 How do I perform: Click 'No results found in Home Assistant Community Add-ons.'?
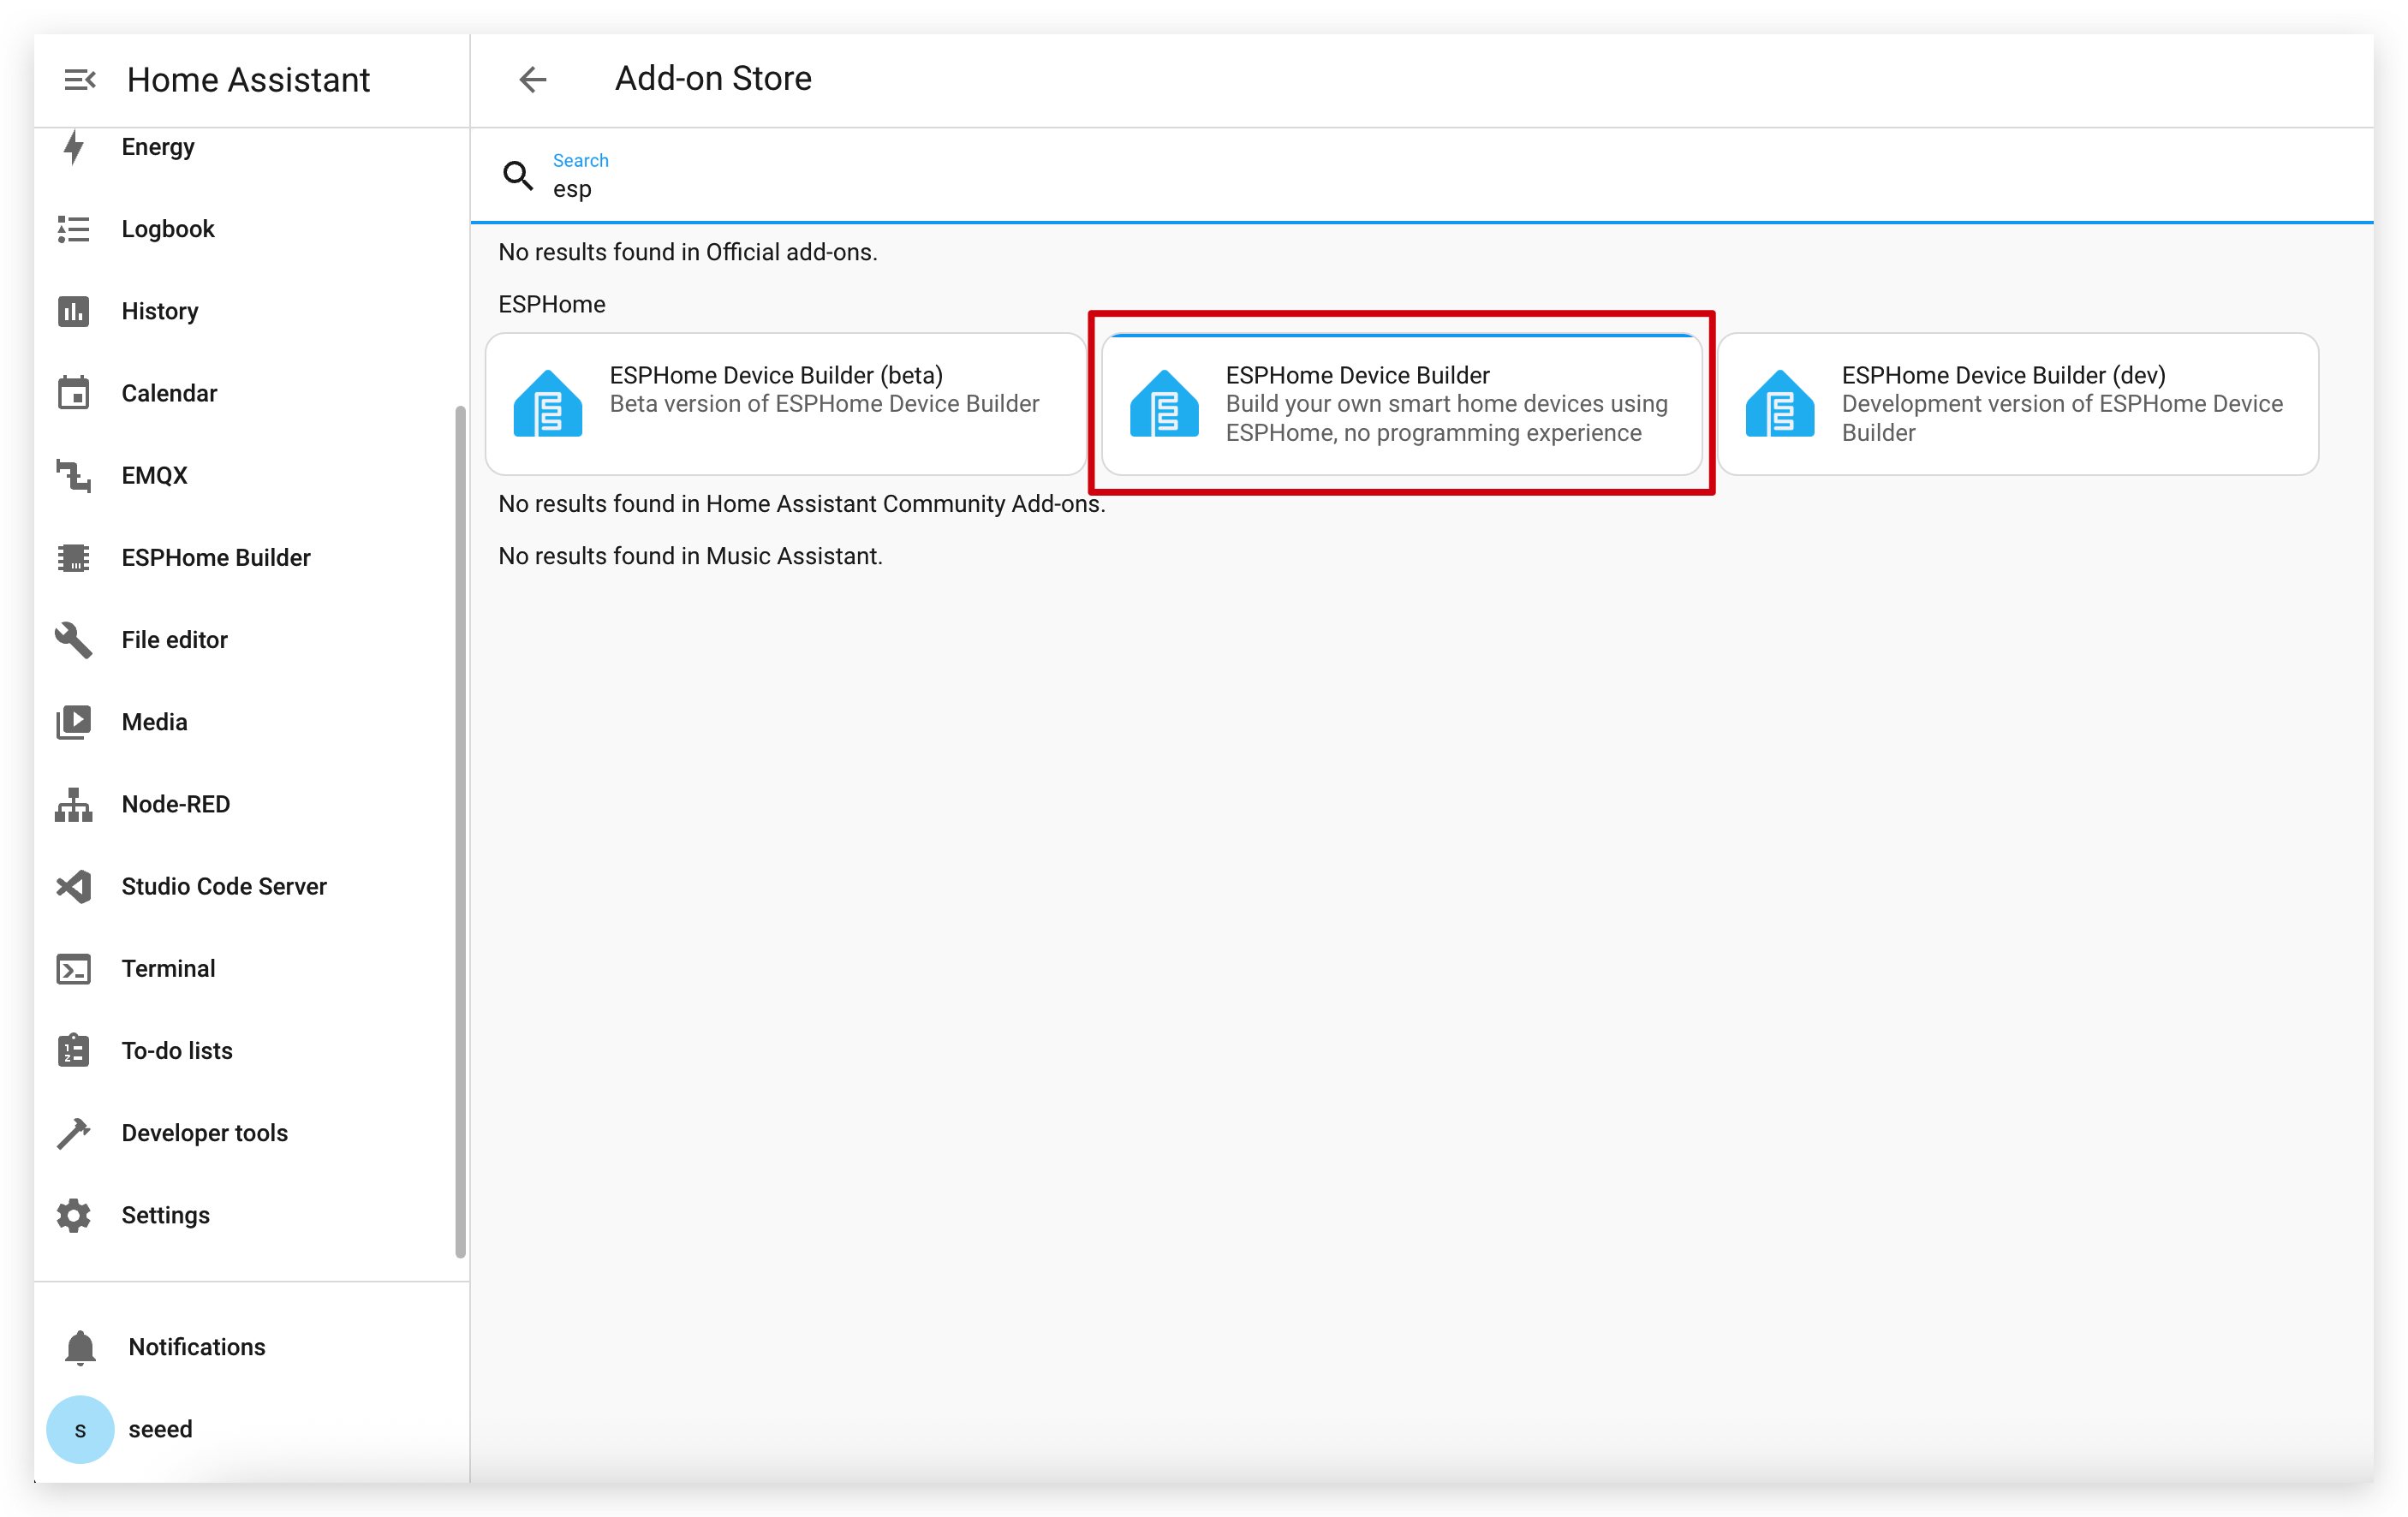pos(802,504)
